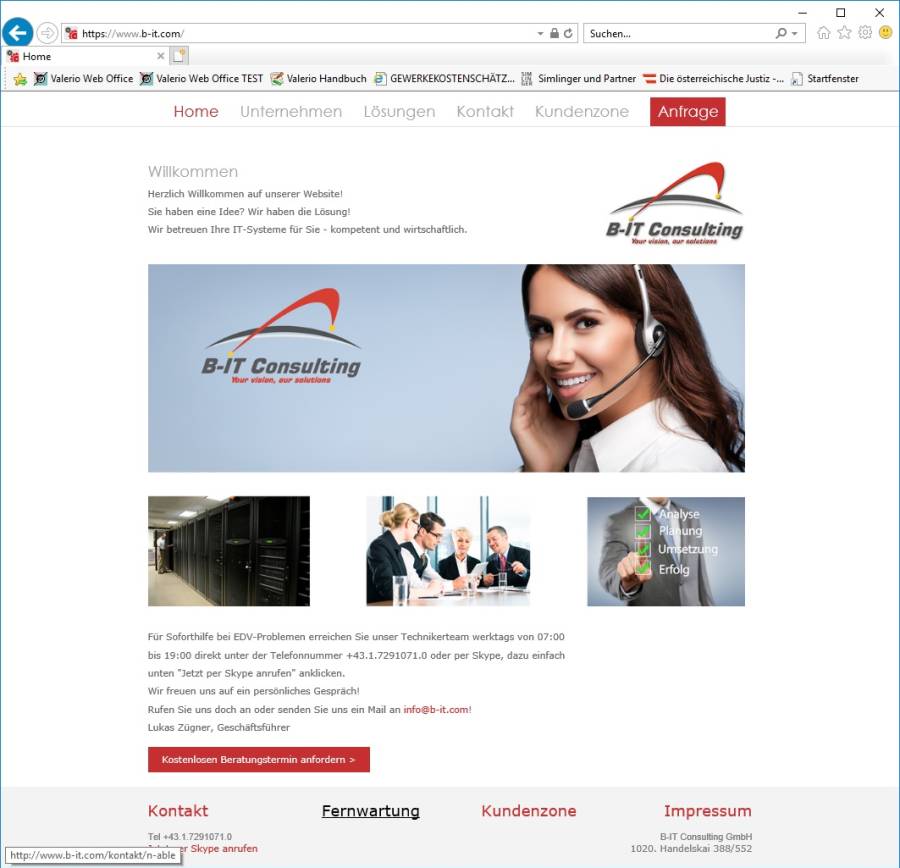This screenshot has width=900, height=868.
Task: Expand the address bar dropdown arrow
Action: point(540,33)
